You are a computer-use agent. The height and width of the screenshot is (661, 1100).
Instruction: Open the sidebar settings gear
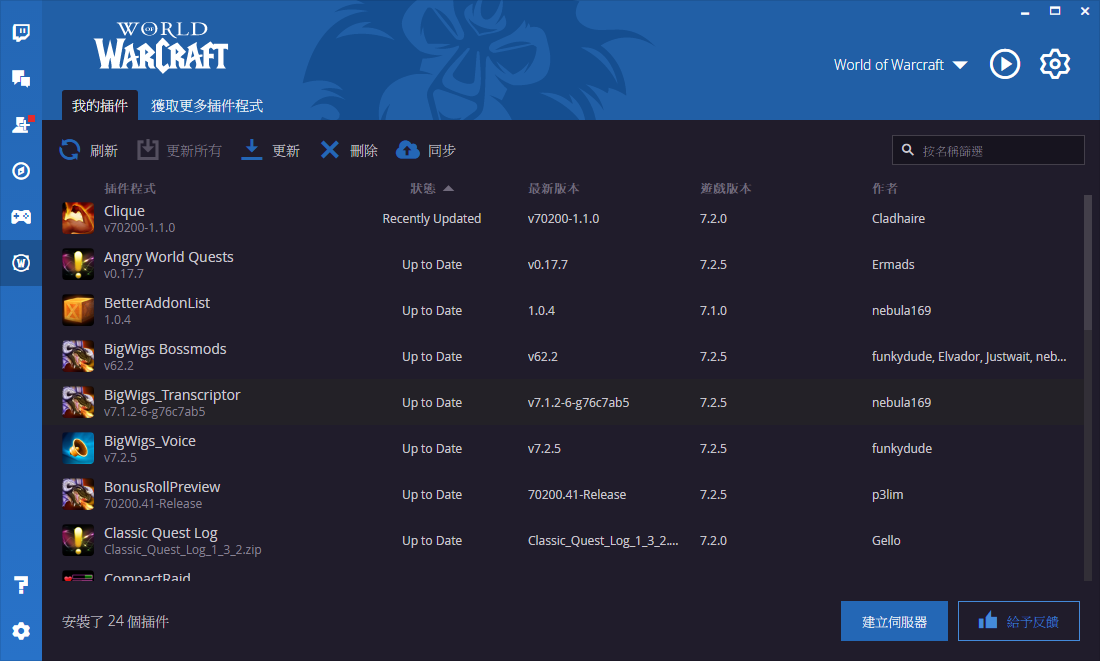tap(21, 631)
